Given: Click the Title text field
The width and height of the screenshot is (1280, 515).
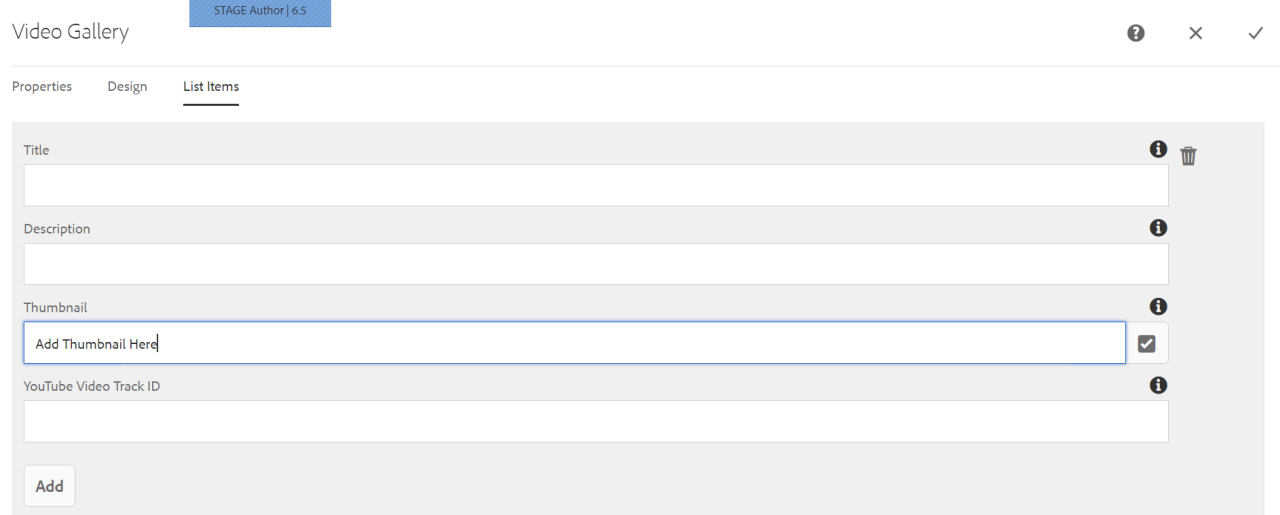Looking at the screenshot, I should coord(596,185).
